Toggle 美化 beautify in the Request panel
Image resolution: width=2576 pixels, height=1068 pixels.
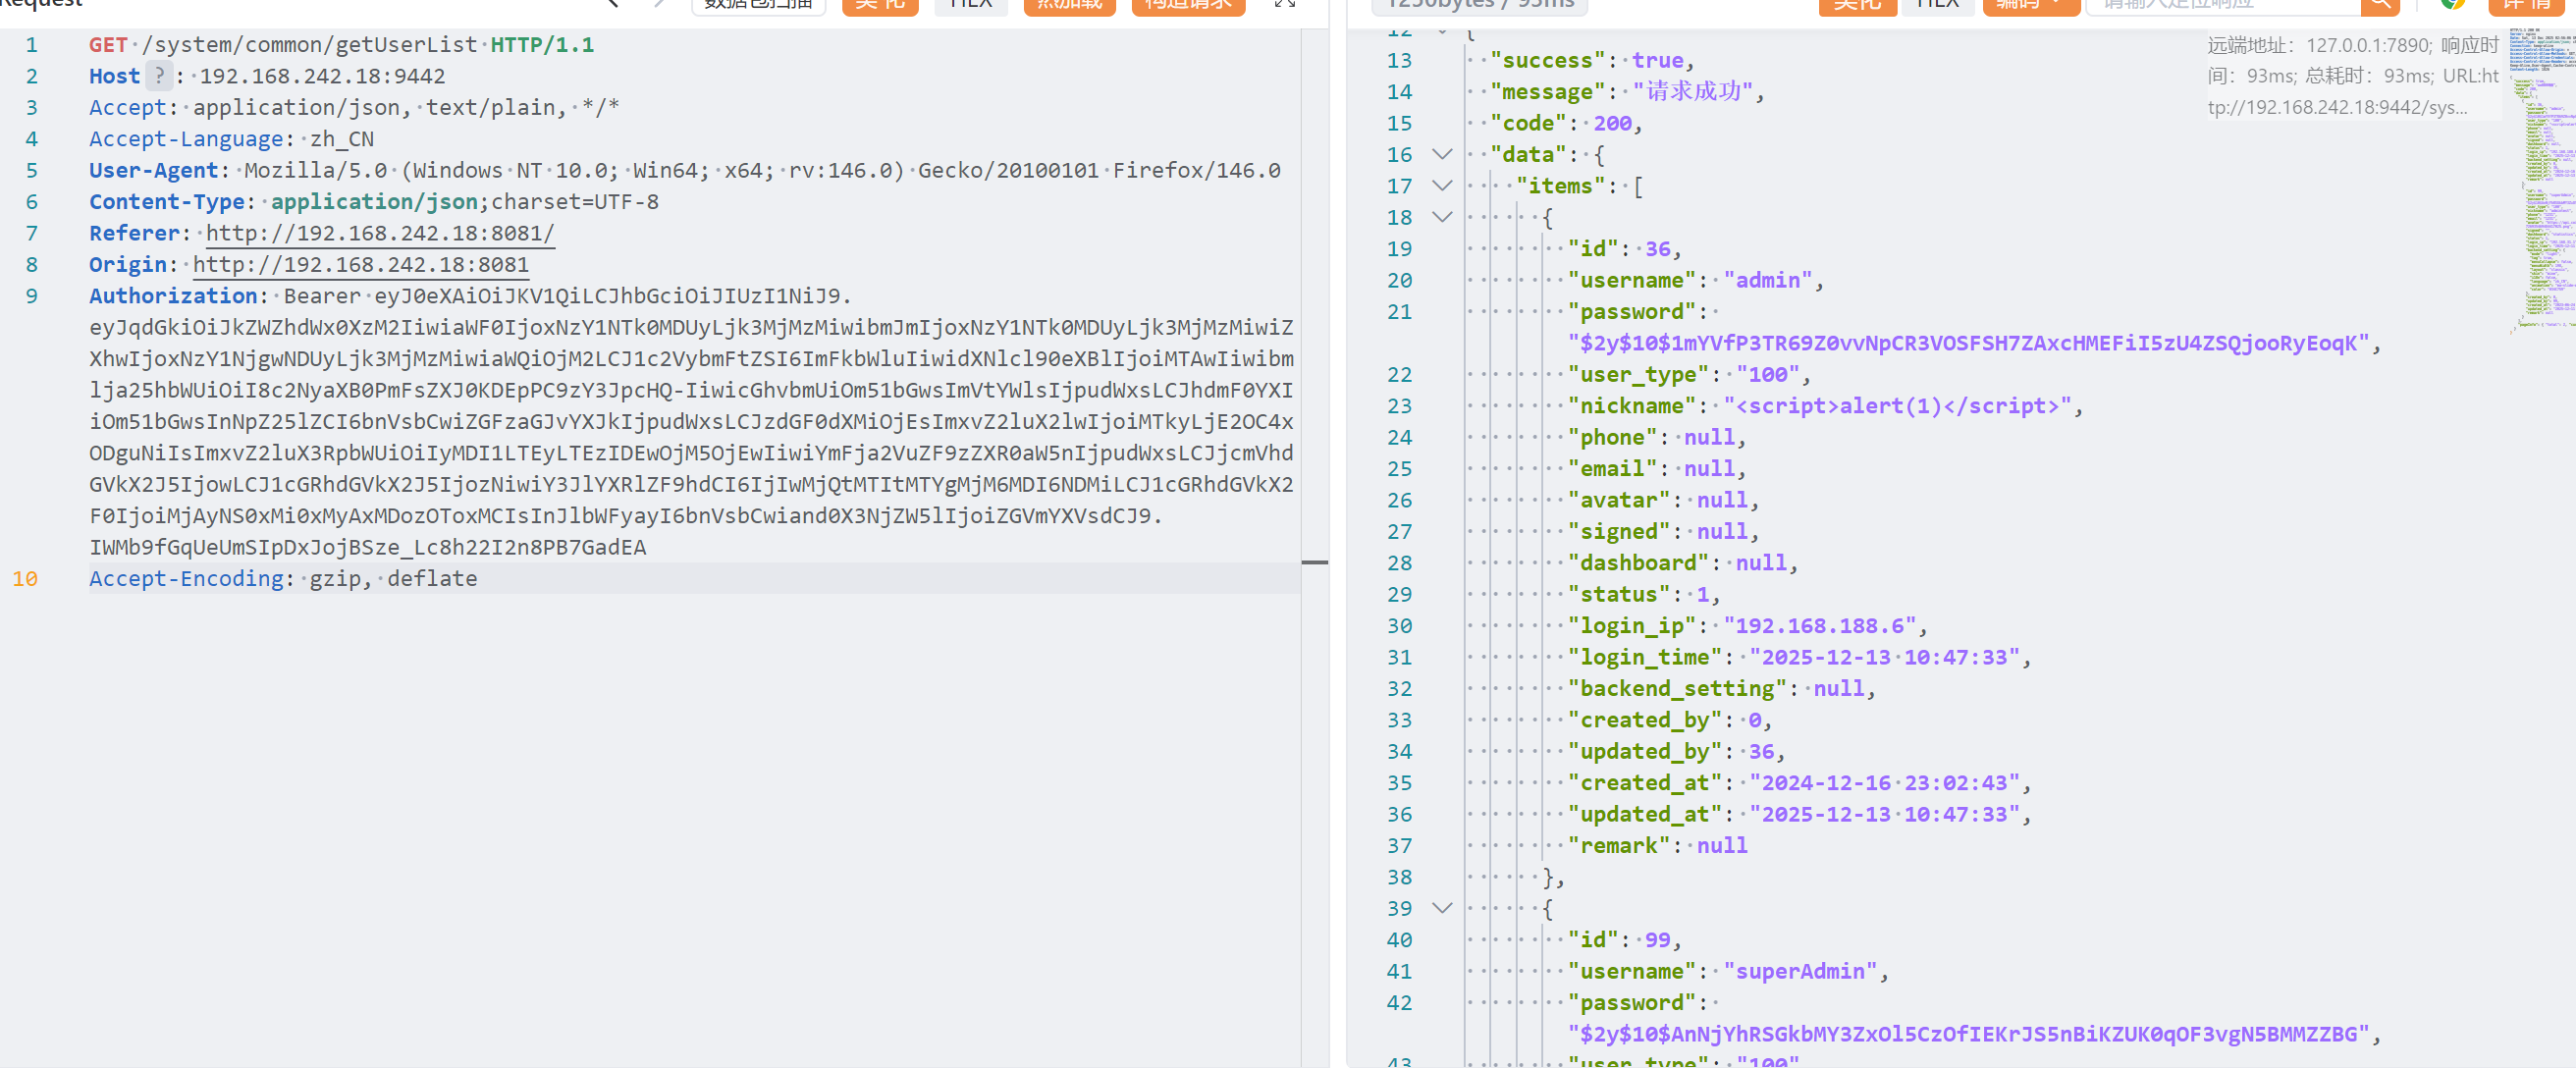tap(879, 5)
